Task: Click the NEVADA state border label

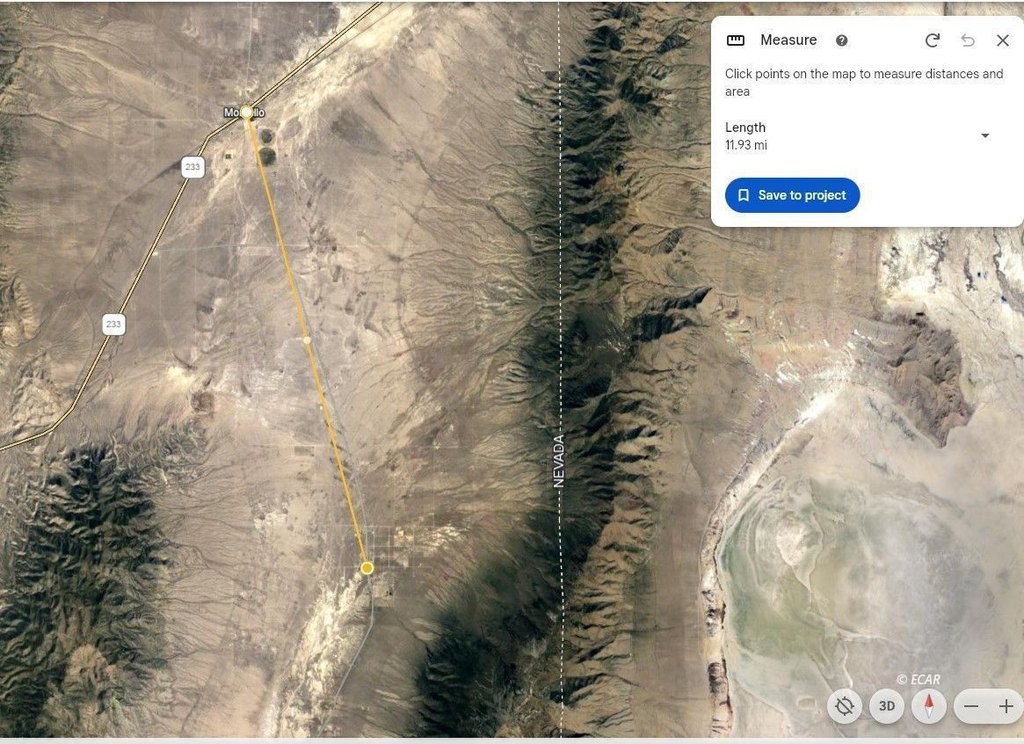Action: coord(558,461)
